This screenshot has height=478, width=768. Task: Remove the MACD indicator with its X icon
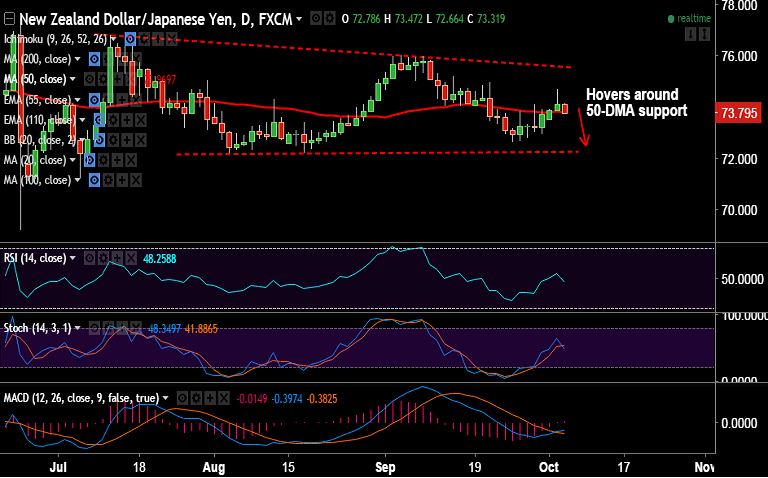[x=223, y=398]
